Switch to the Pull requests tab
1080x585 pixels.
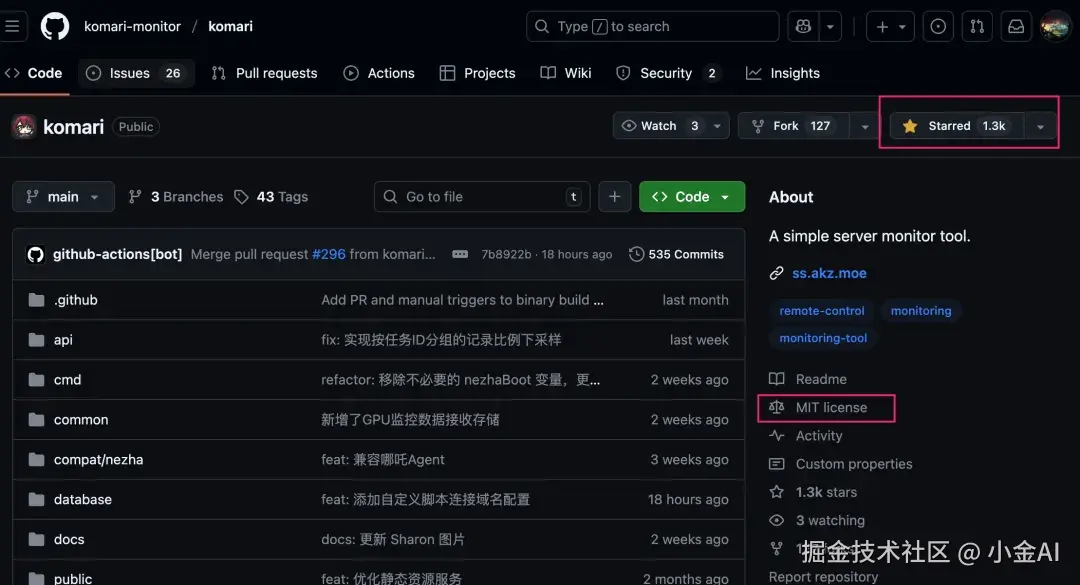pos(264,73)
